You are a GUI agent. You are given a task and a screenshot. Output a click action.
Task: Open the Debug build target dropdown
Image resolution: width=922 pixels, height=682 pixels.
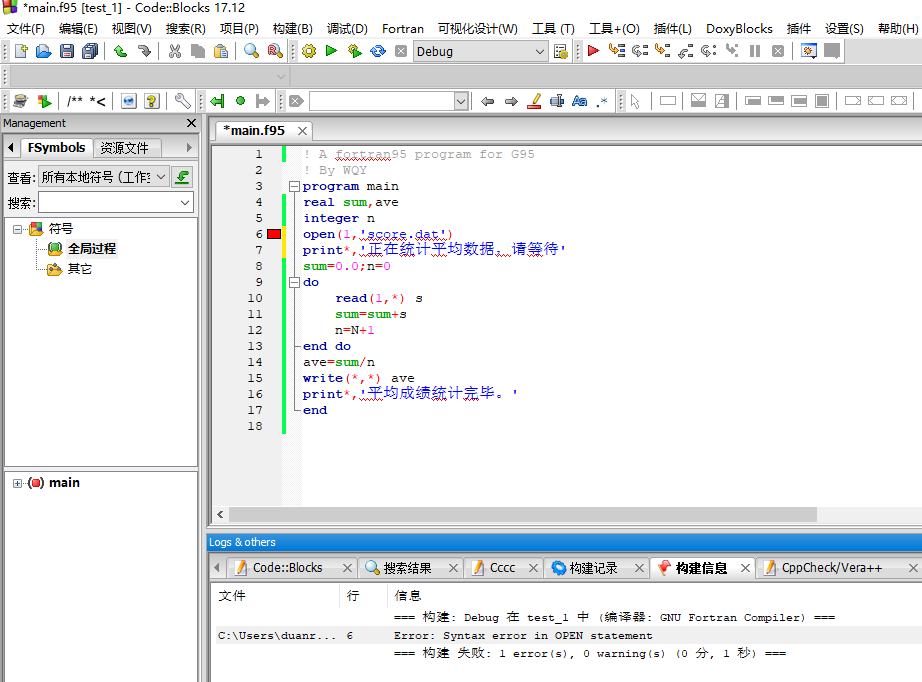pyautogui.click(x=540, y=51)
